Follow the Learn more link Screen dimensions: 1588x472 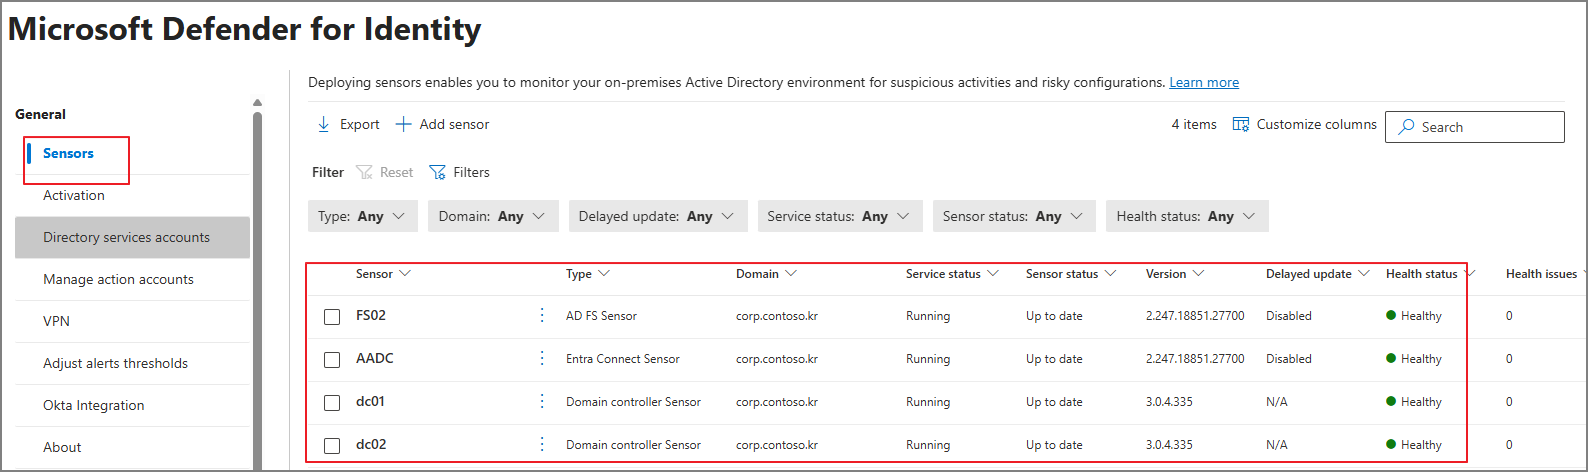pyautogui.click(x=1204, y=82)
